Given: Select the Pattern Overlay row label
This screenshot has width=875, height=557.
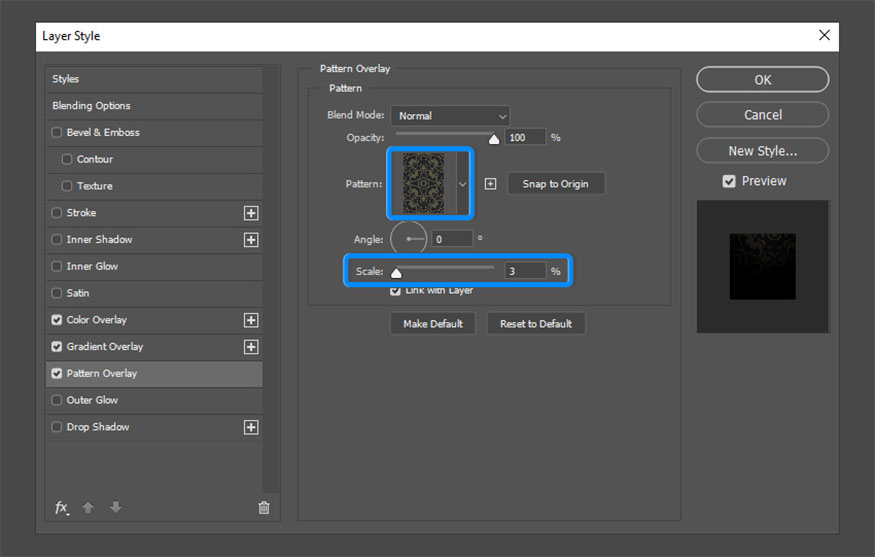Looking at the screenshot, I should (x=102, y=373).
